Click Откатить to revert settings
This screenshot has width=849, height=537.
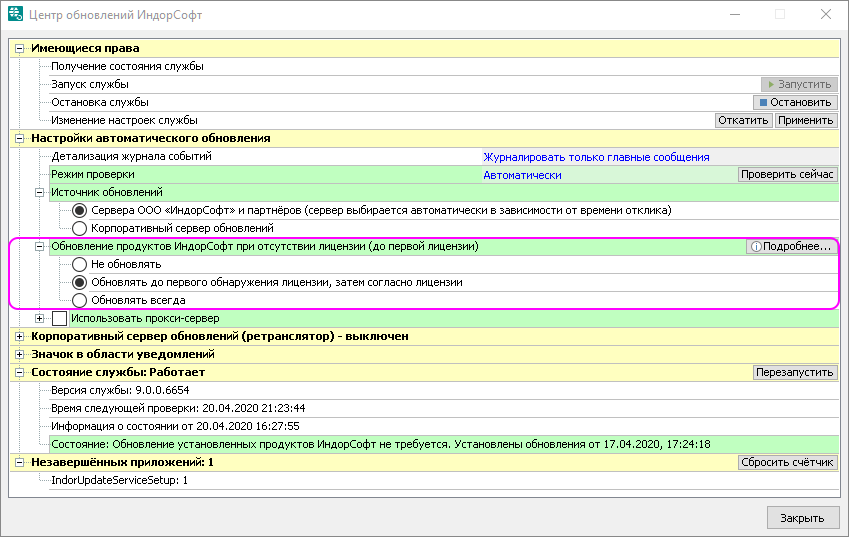[x=743, y=120]
